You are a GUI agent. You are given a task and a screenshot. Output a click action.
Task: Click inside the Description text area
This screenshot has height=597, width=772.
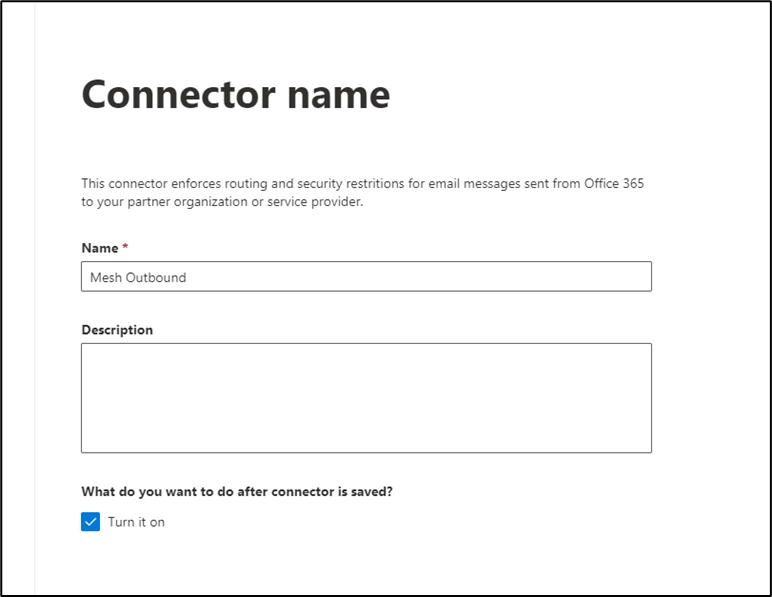(x=366, y=397)
